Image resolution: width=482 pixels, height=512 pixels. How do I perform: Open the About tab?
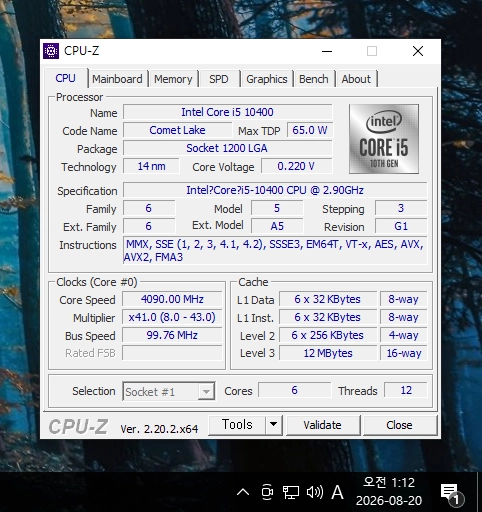(356, 79)
